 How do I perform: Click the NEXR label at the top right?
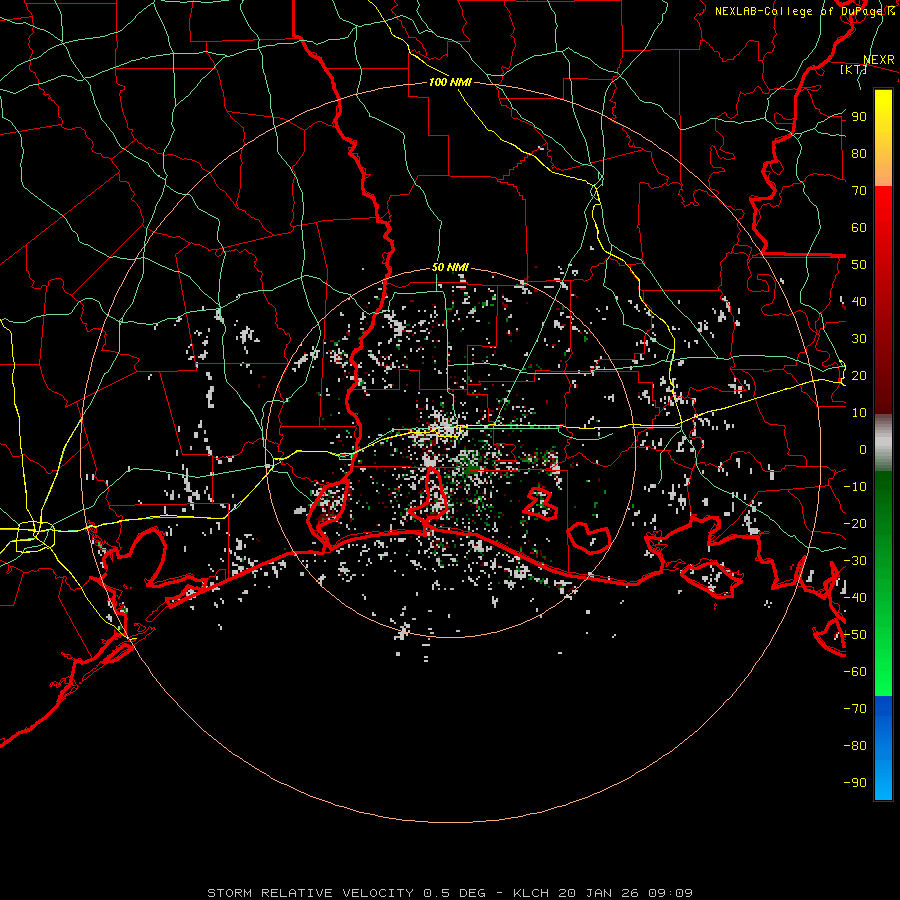pos(879,60)
